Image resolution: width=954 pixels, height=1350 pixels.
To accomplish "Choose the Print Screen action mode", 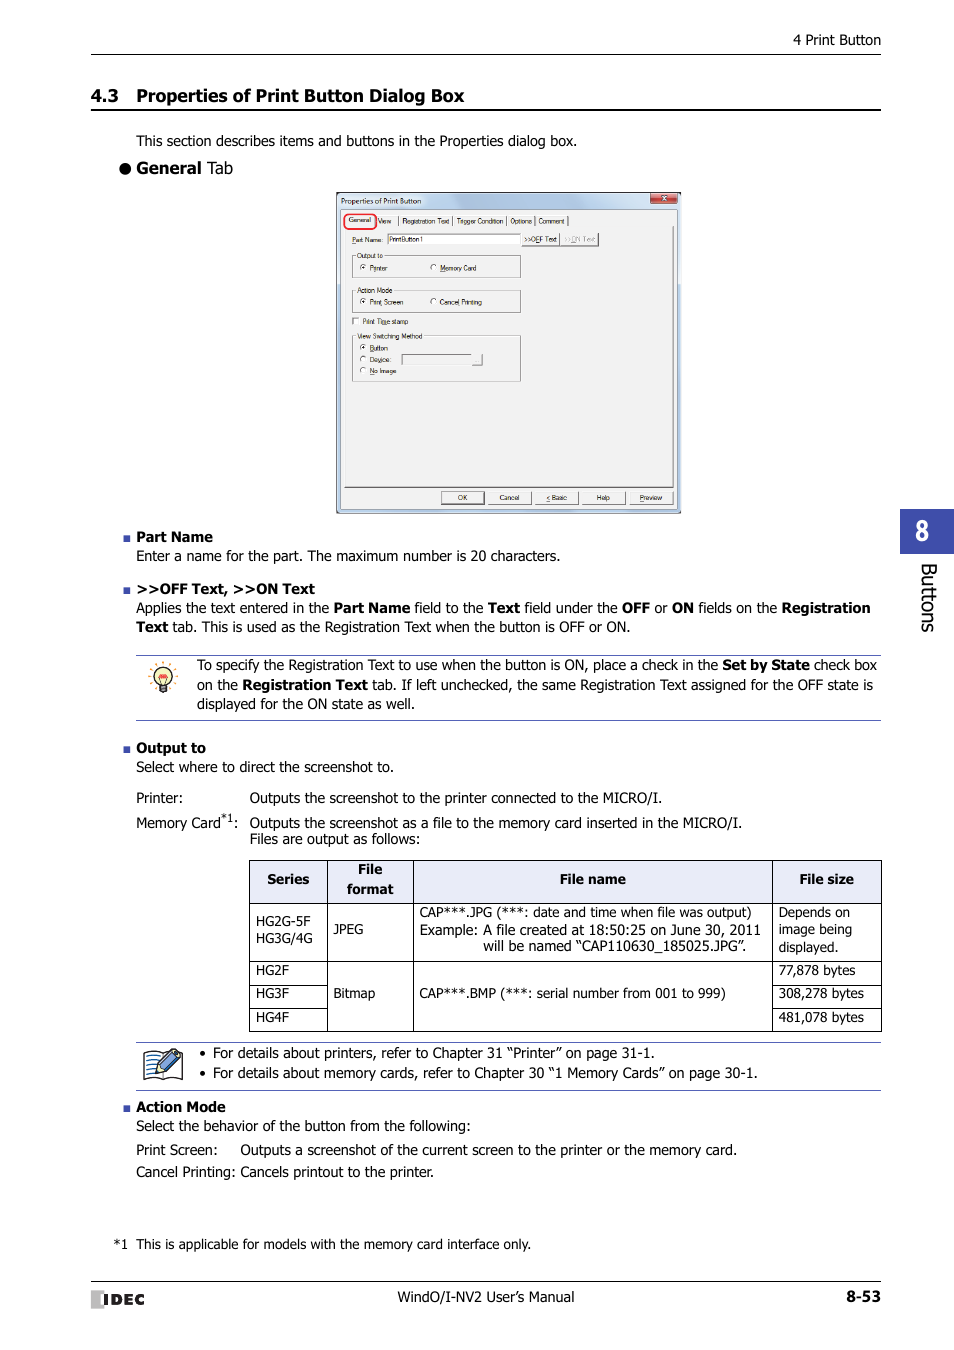I will coord(363,301).
